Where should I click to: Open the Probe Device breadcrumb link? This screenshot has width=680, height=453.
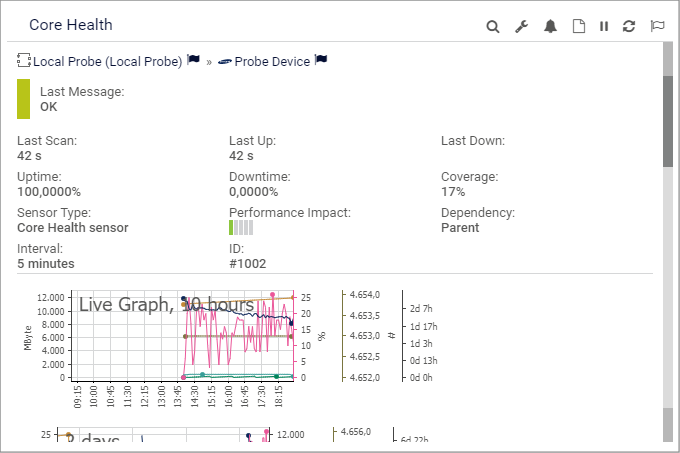272,61
